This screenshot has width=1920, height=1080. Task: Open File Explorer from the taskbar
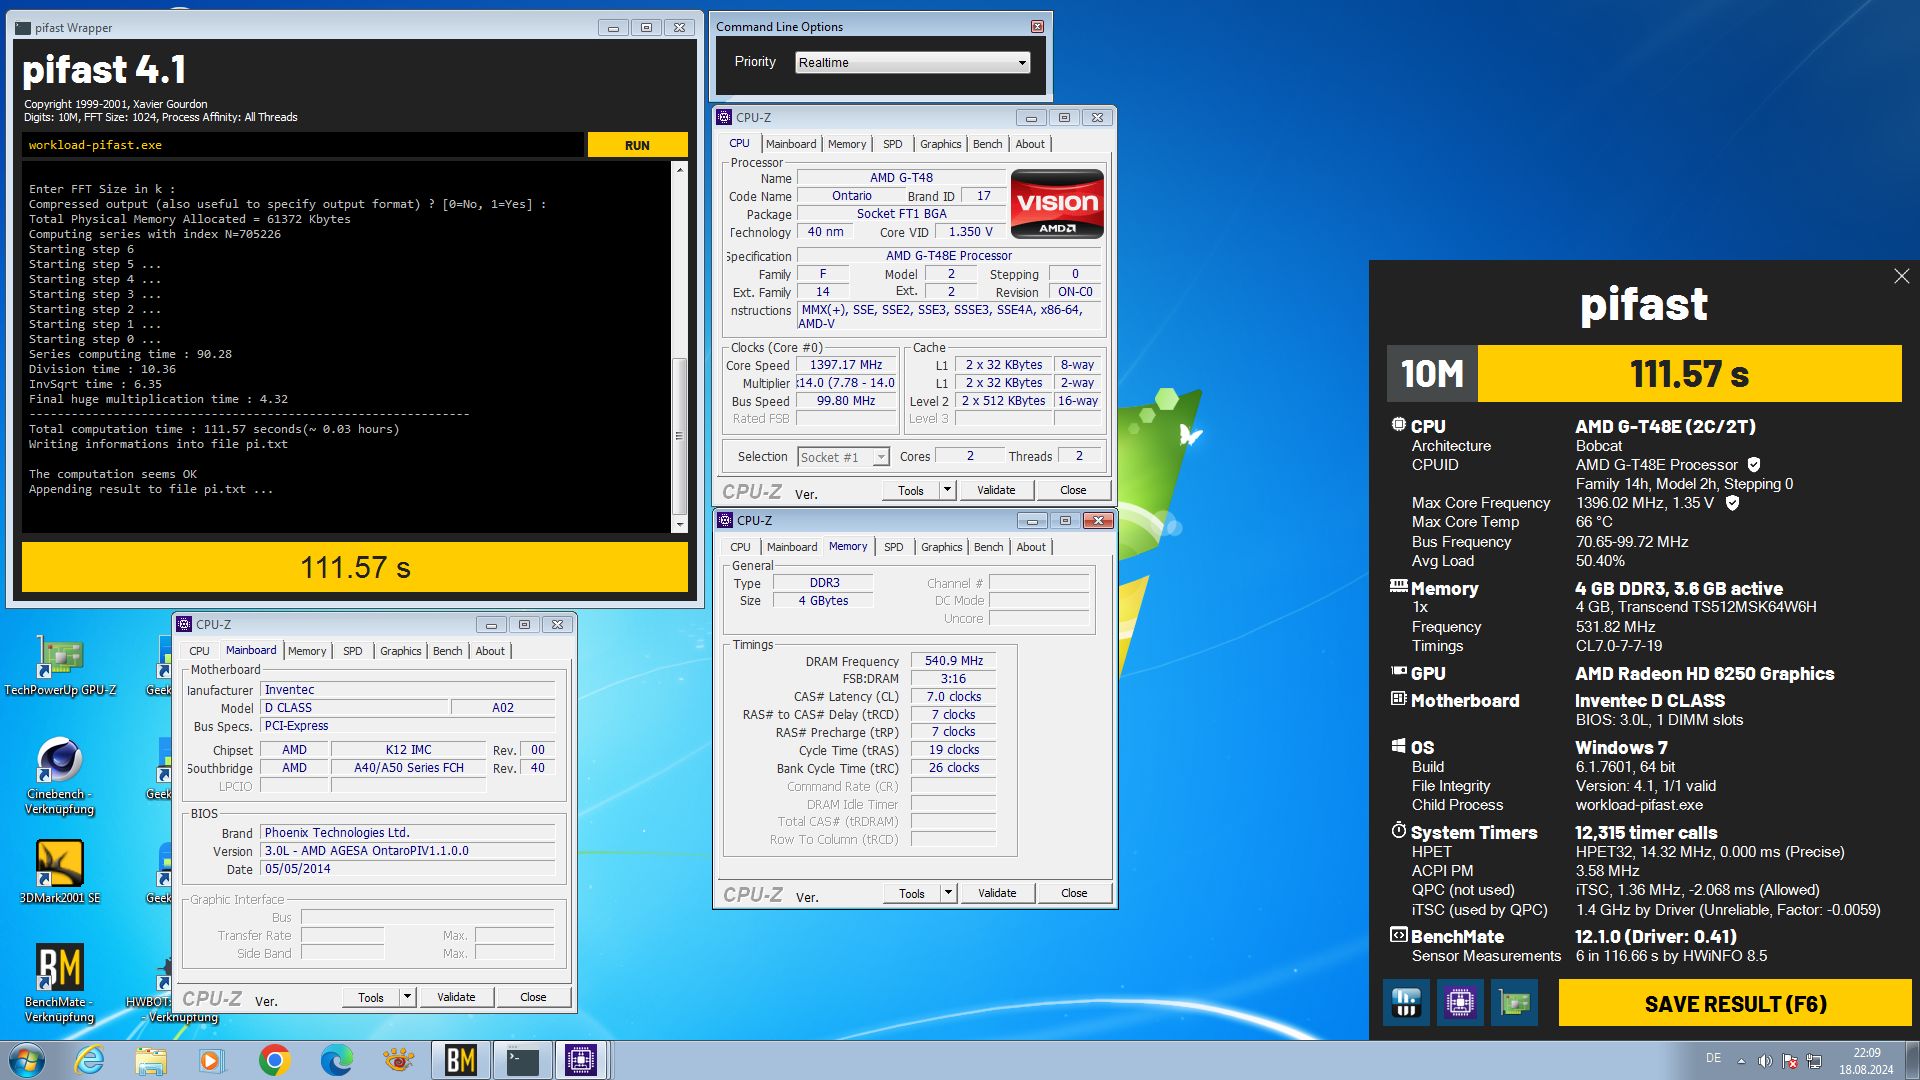(151, 1060)
